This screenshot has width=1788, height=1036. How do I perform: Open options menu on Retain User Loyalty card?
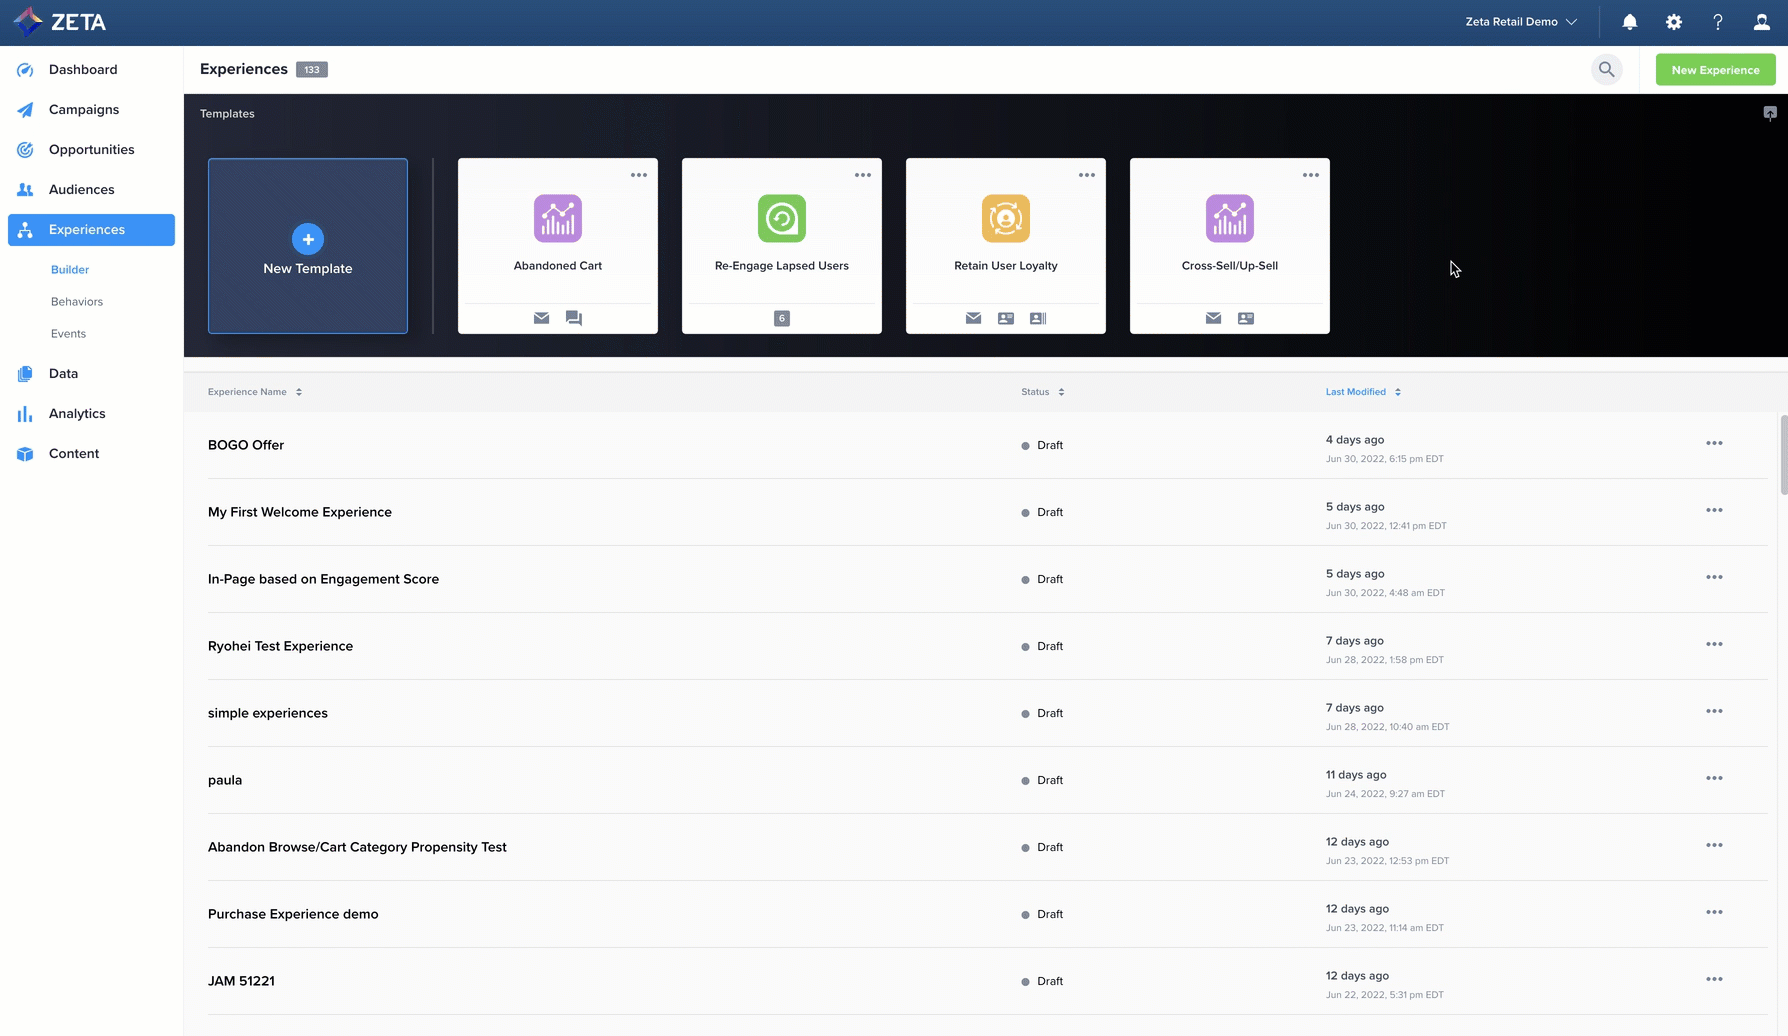(x=1086, y=175)
